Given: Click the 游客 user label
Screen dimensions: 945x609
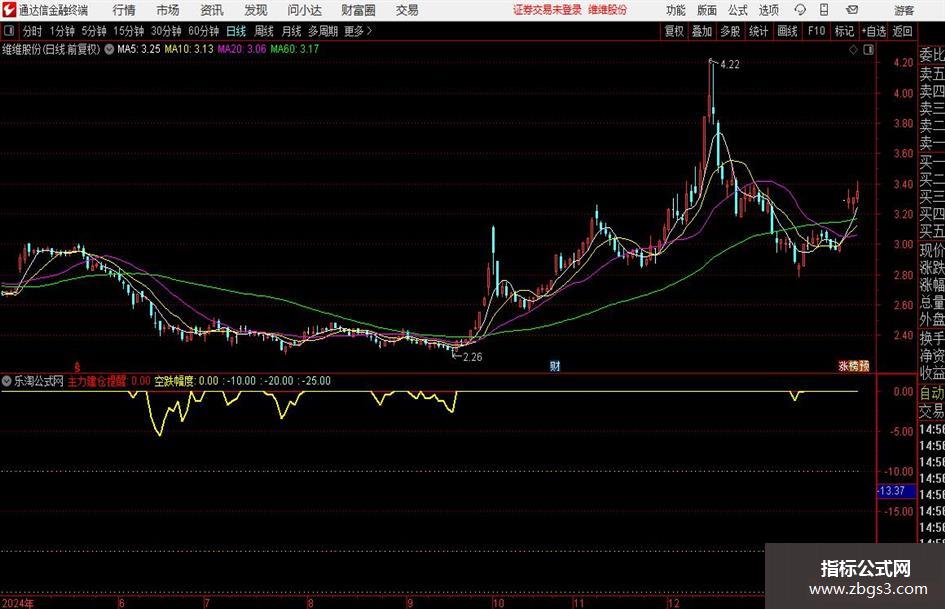Looking at the screenshot, I should (x=904, y=10).
